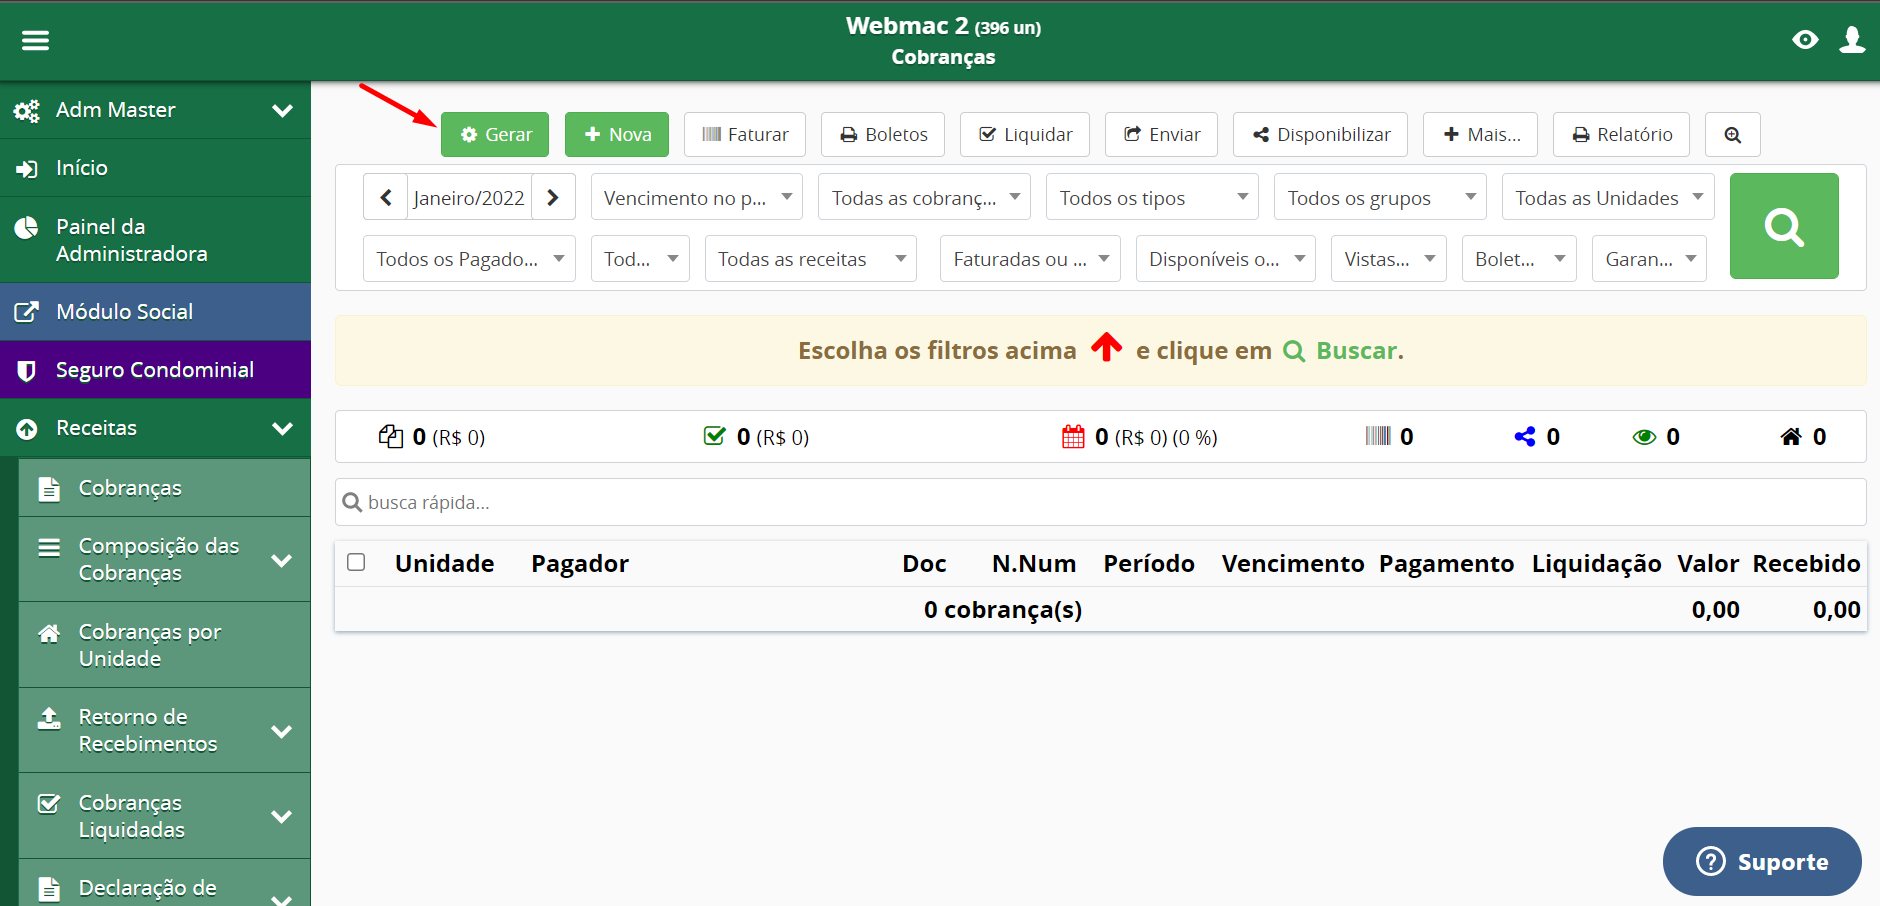1880x906 pixels.
Task: Open Painel da Administradora
Action: tap(155, 240)
